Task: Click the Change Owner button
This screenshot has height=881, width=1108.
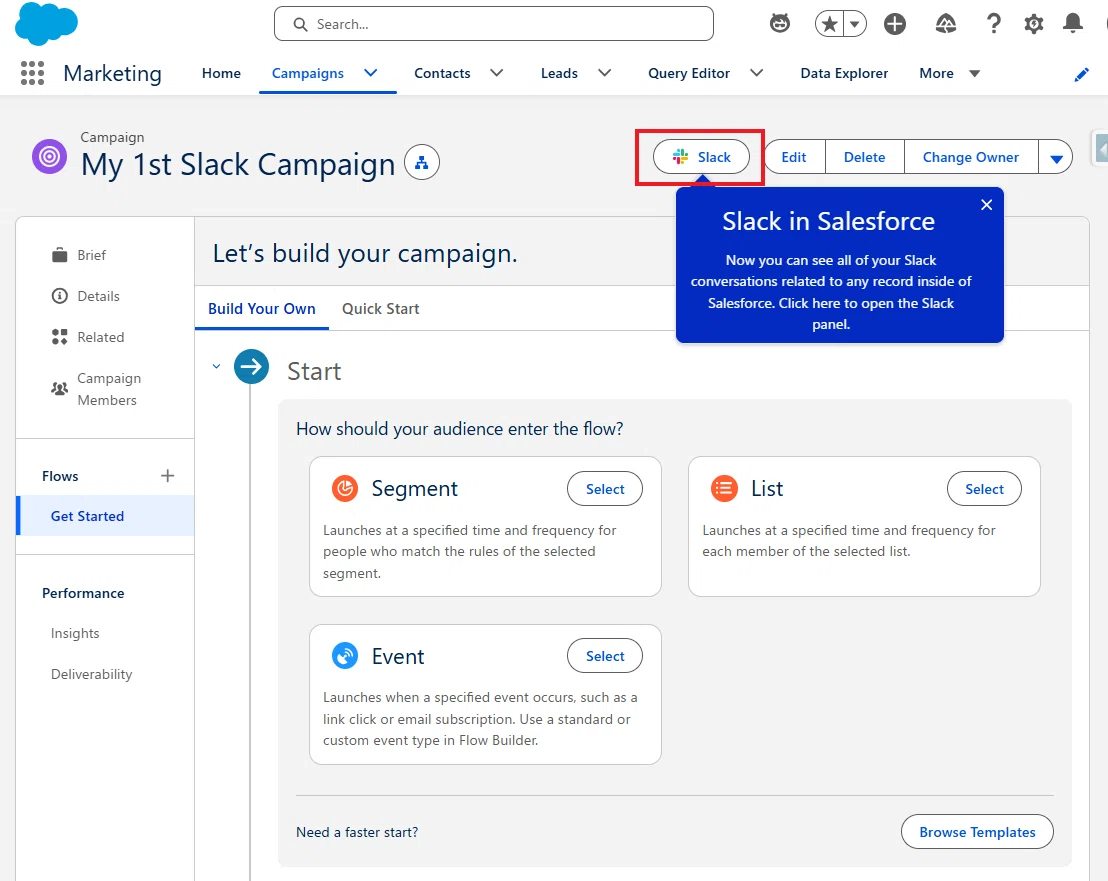Action: pos(970,157)
